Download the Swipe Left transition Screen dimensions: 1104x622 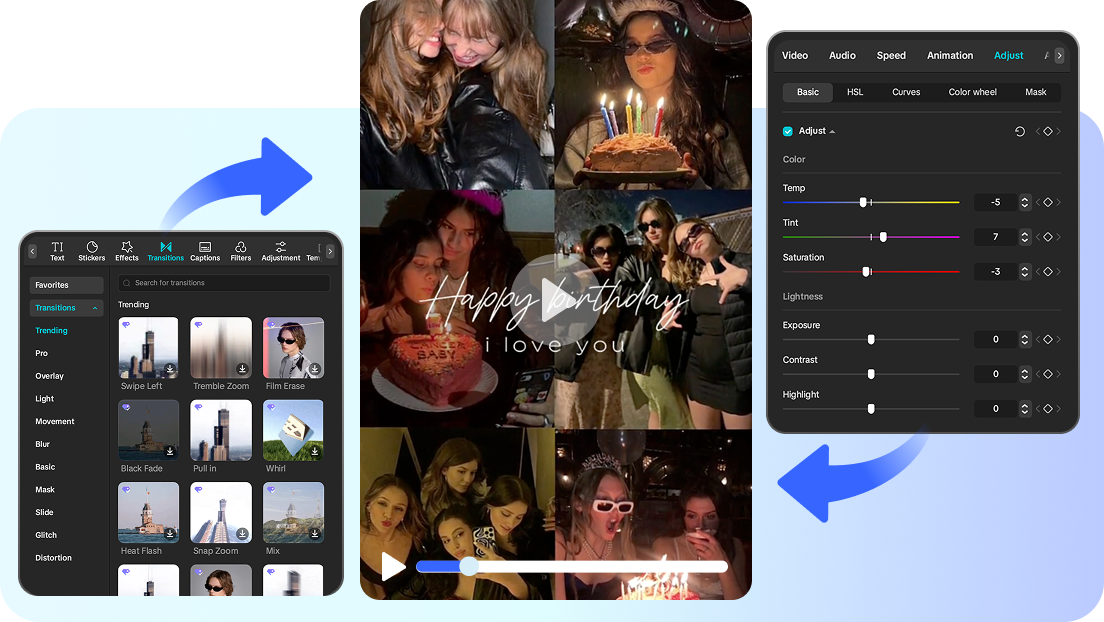170,369
